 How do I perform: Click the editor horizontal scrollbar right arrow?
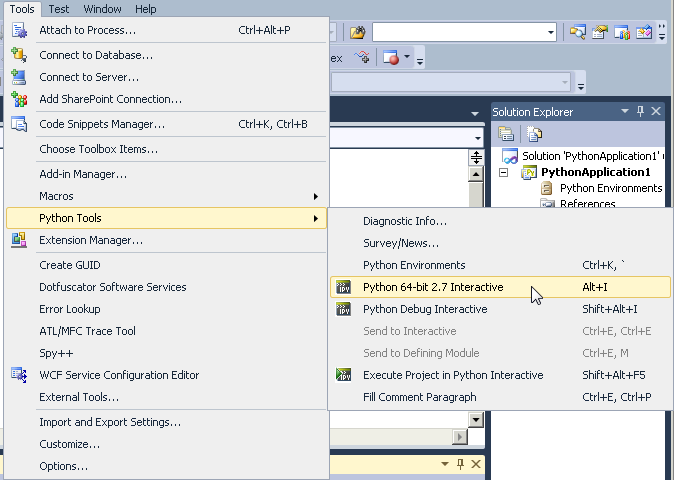pos(460,437)
